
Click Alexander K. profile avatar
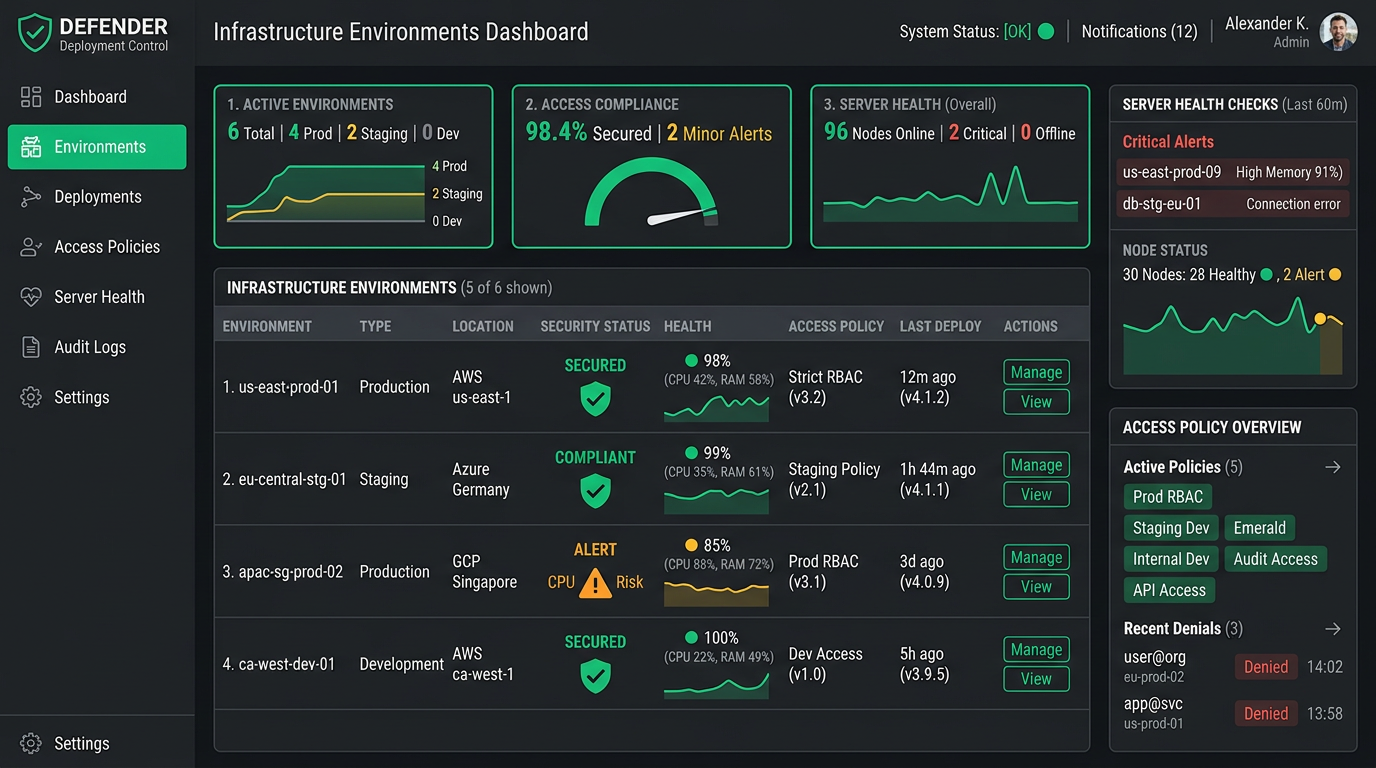pos(1338,32)
